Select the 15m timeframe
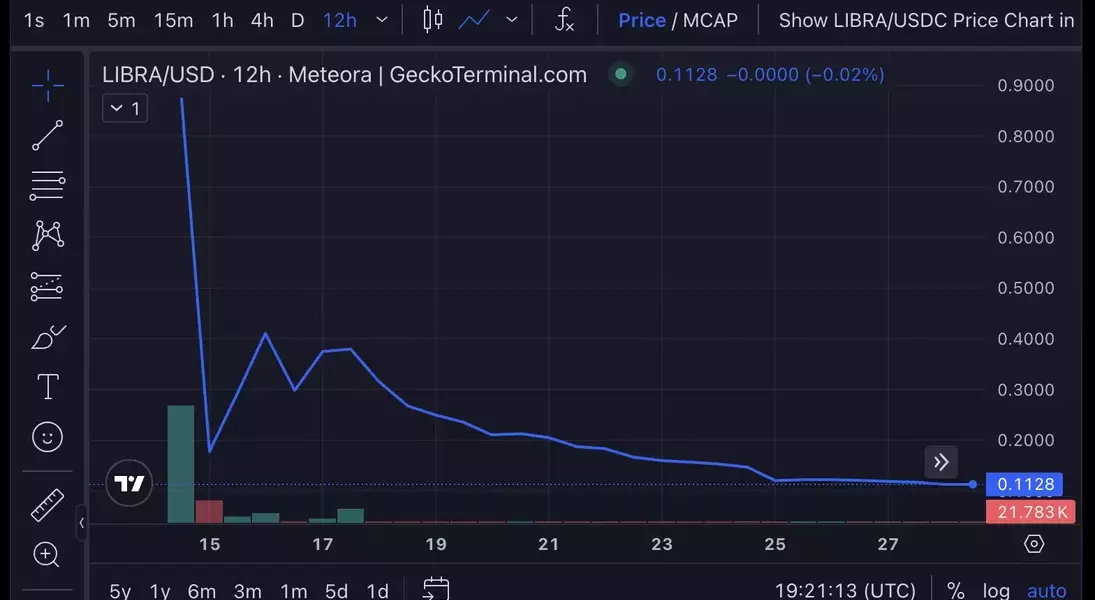This screenshot has width=1095, height=600. pos(173,20)
